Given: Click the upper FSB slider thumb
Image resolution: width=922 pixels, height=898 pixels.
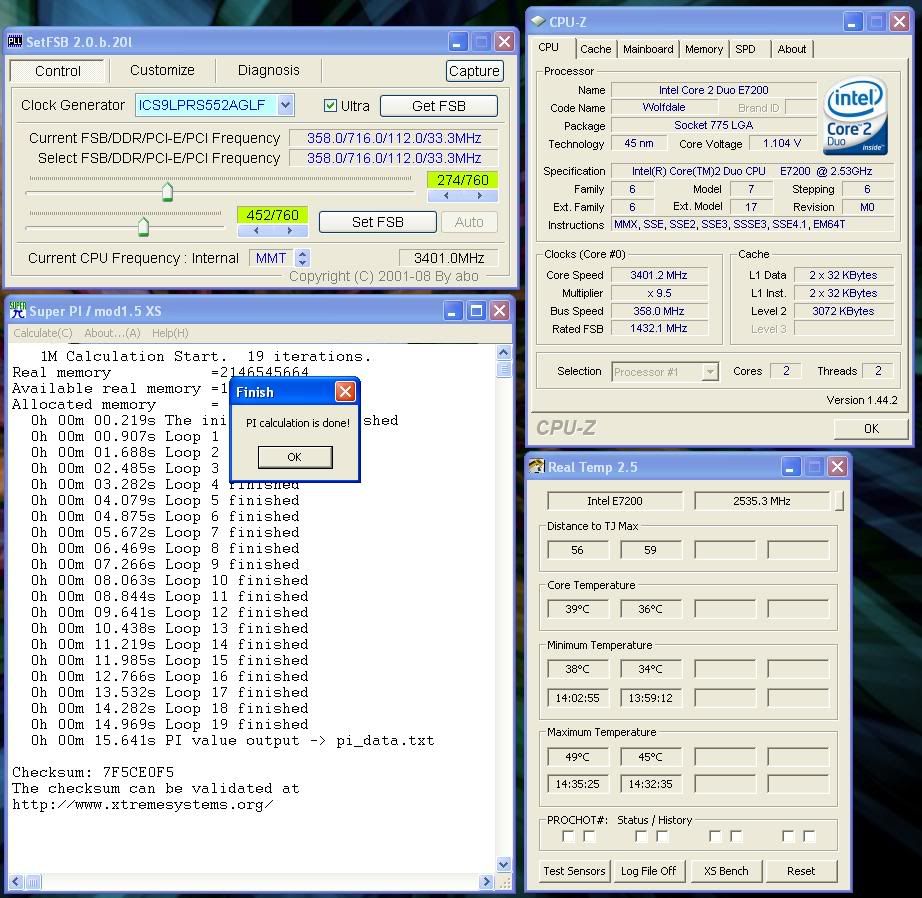Looking at the screenshot, I should (x=168, y=192).
